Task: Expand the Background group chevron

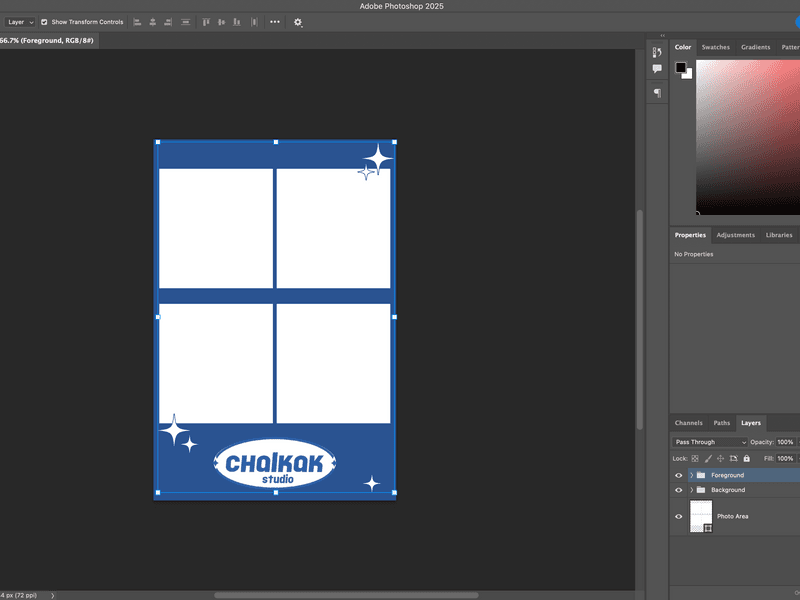Action: click(x=692, y=490)
